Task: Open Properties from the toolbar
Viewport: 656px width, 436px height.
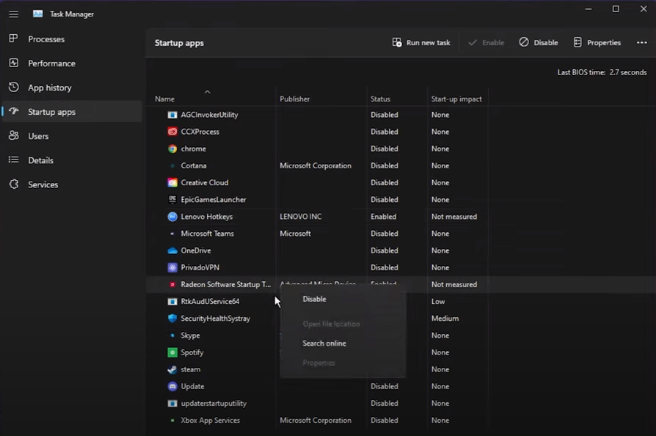Action: click(x=597, y=43)
